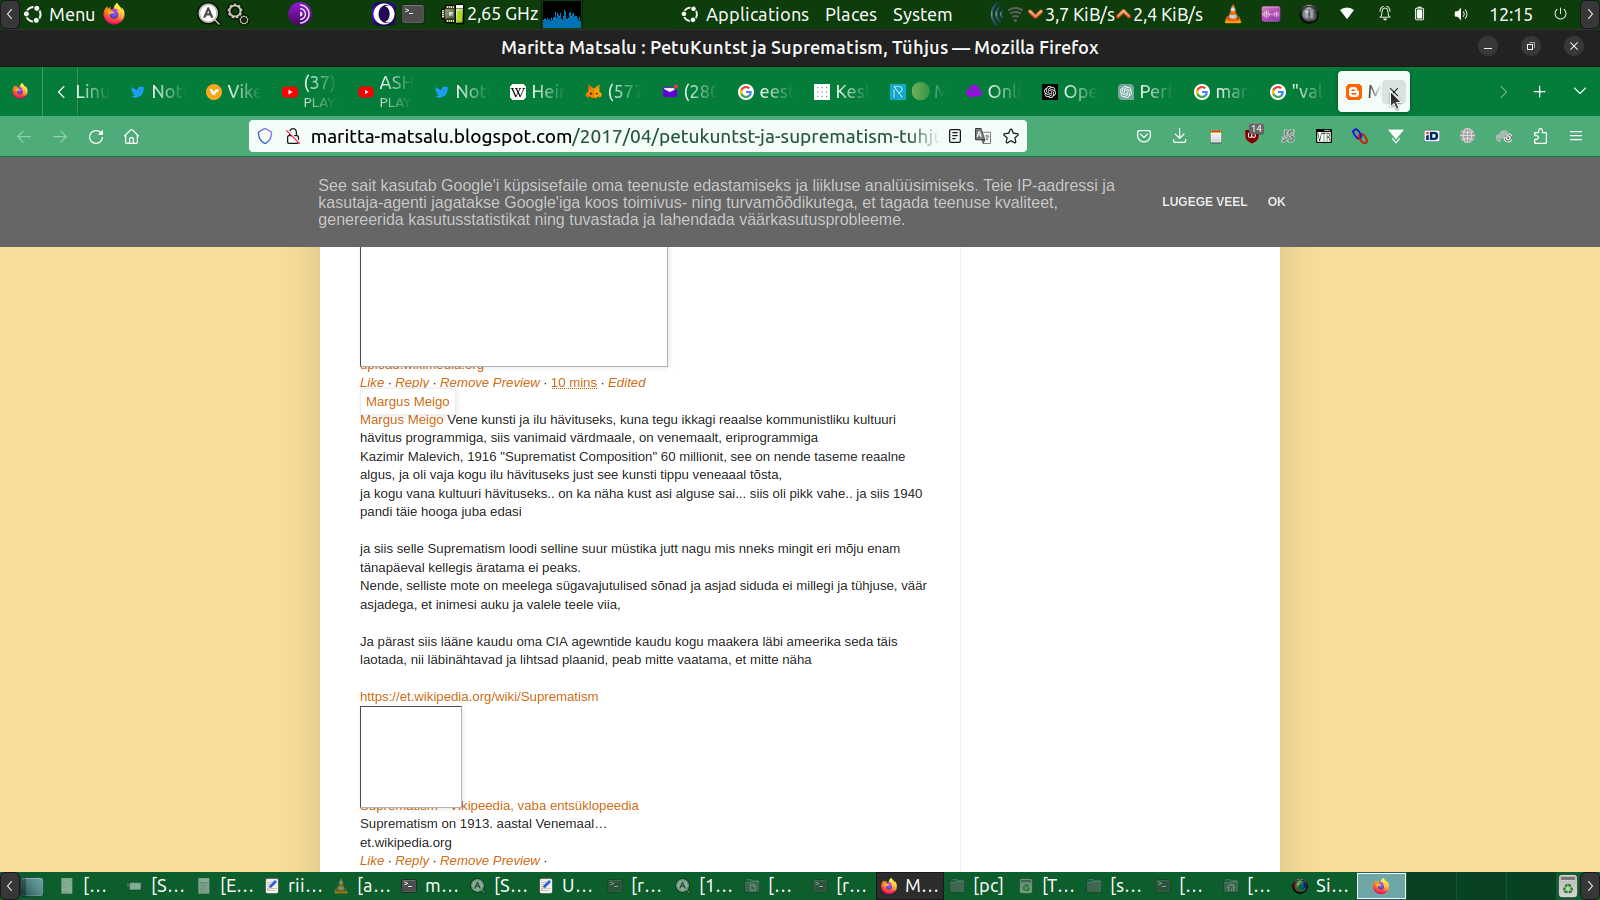This screenshot has width=1600, height=900.
Task: Click the network speed indicator 3,7 KiB/s
Action: coord(1079,14)
